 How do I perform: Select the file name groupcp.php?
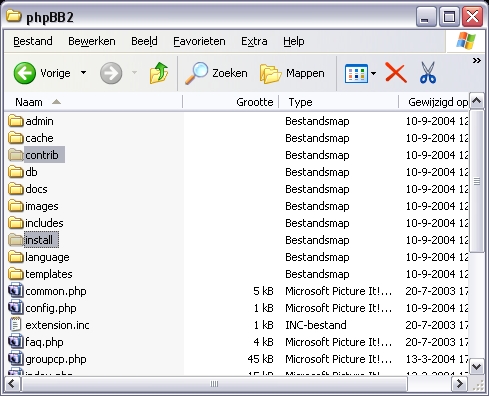(x=56, y=359)
